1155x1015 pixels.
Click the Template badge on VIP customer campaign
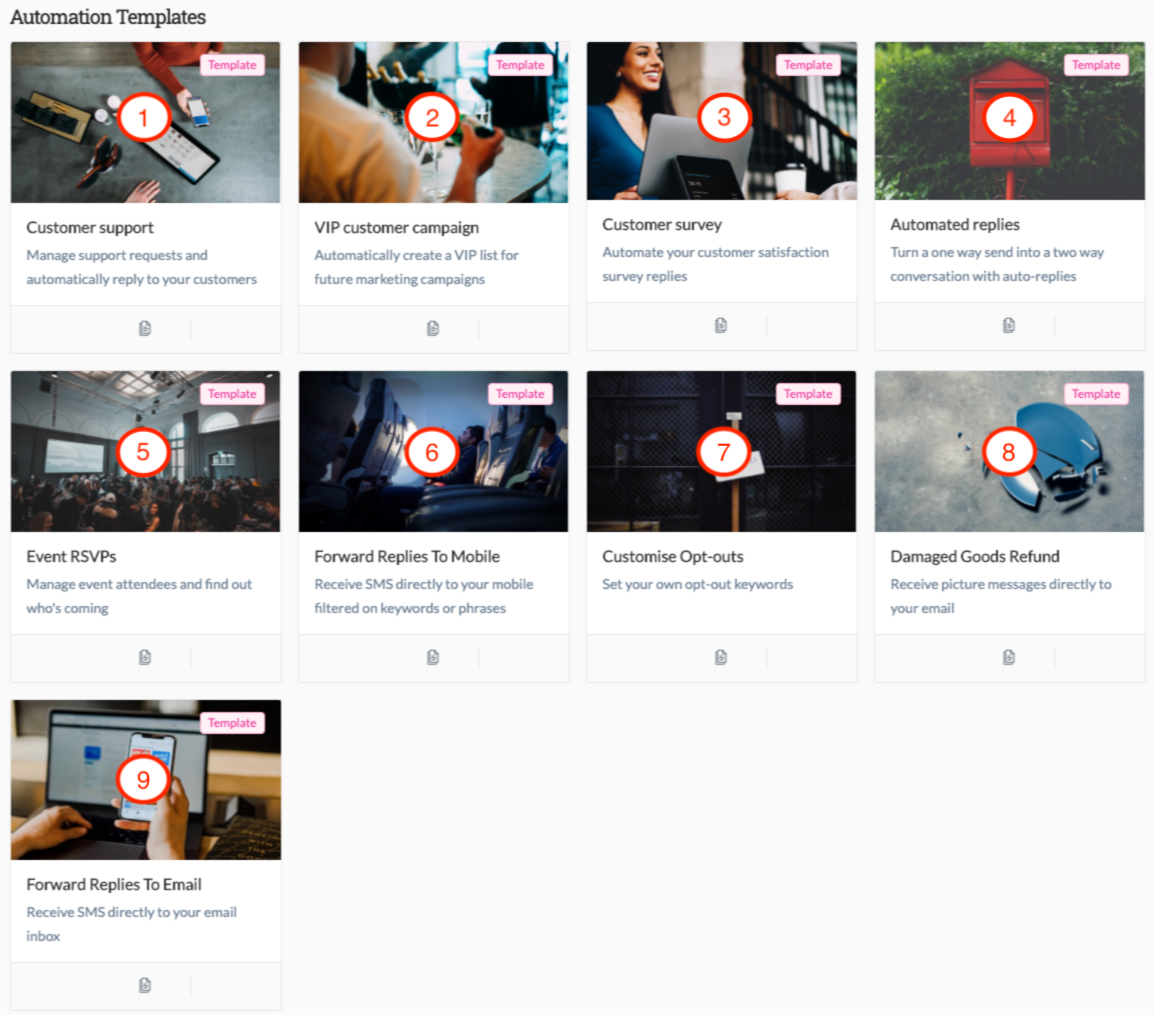pyautogui.click(x=520, y=65)
